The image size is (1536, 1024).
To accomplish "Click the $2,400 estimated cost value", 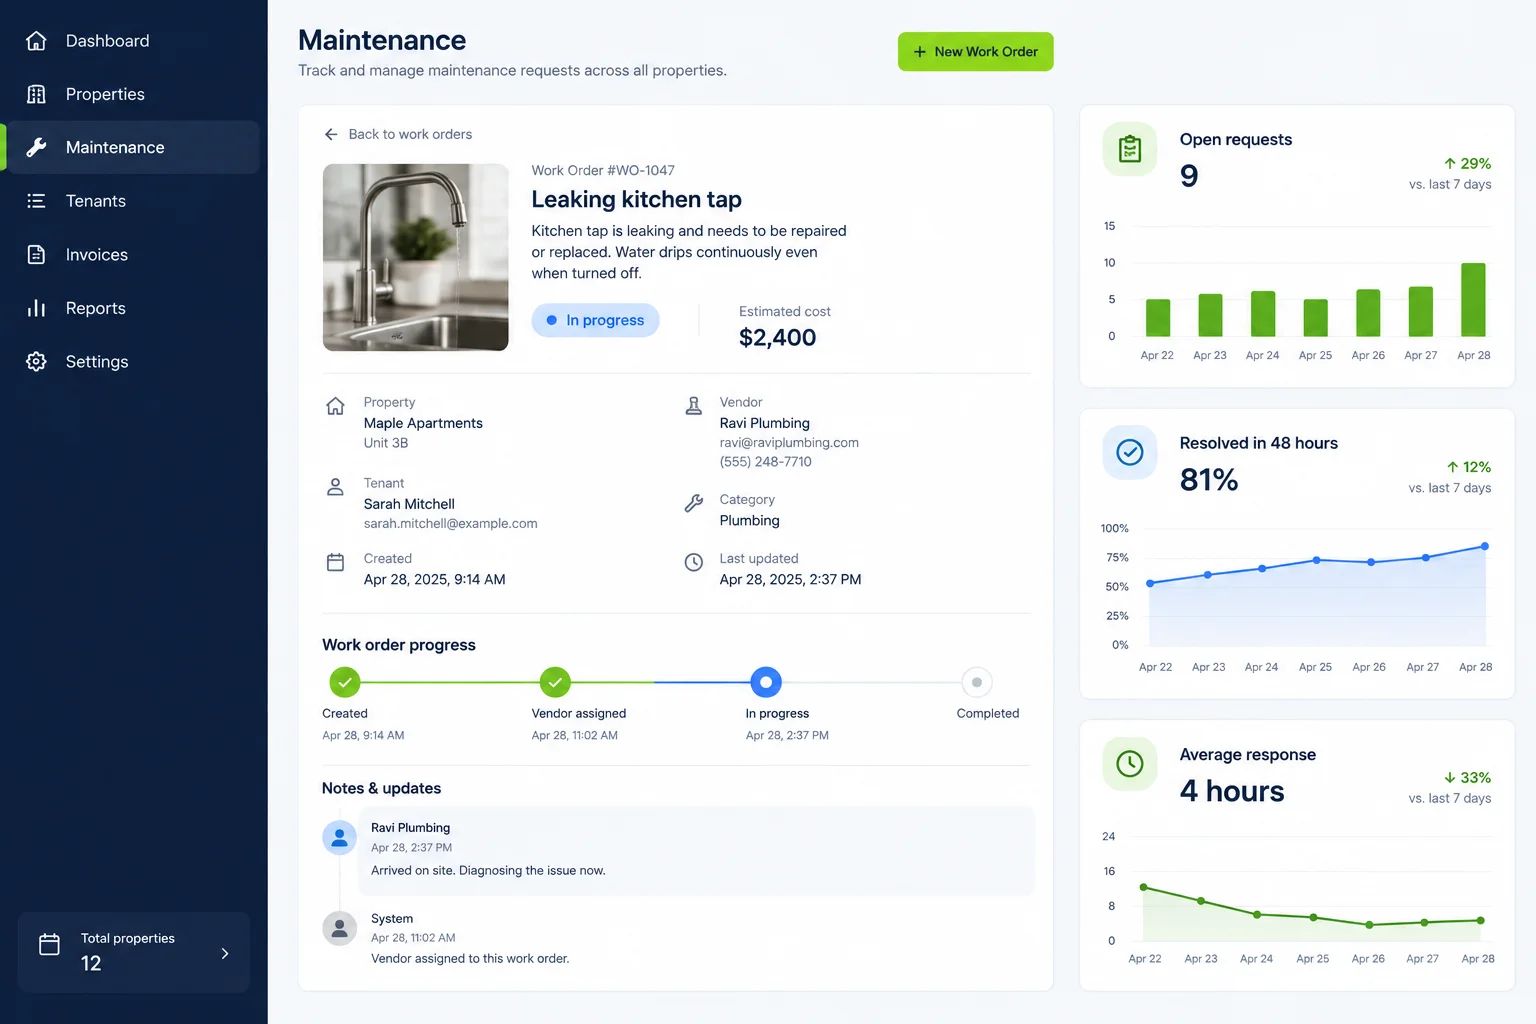I will pyautogui.click(x=778, y=338).
